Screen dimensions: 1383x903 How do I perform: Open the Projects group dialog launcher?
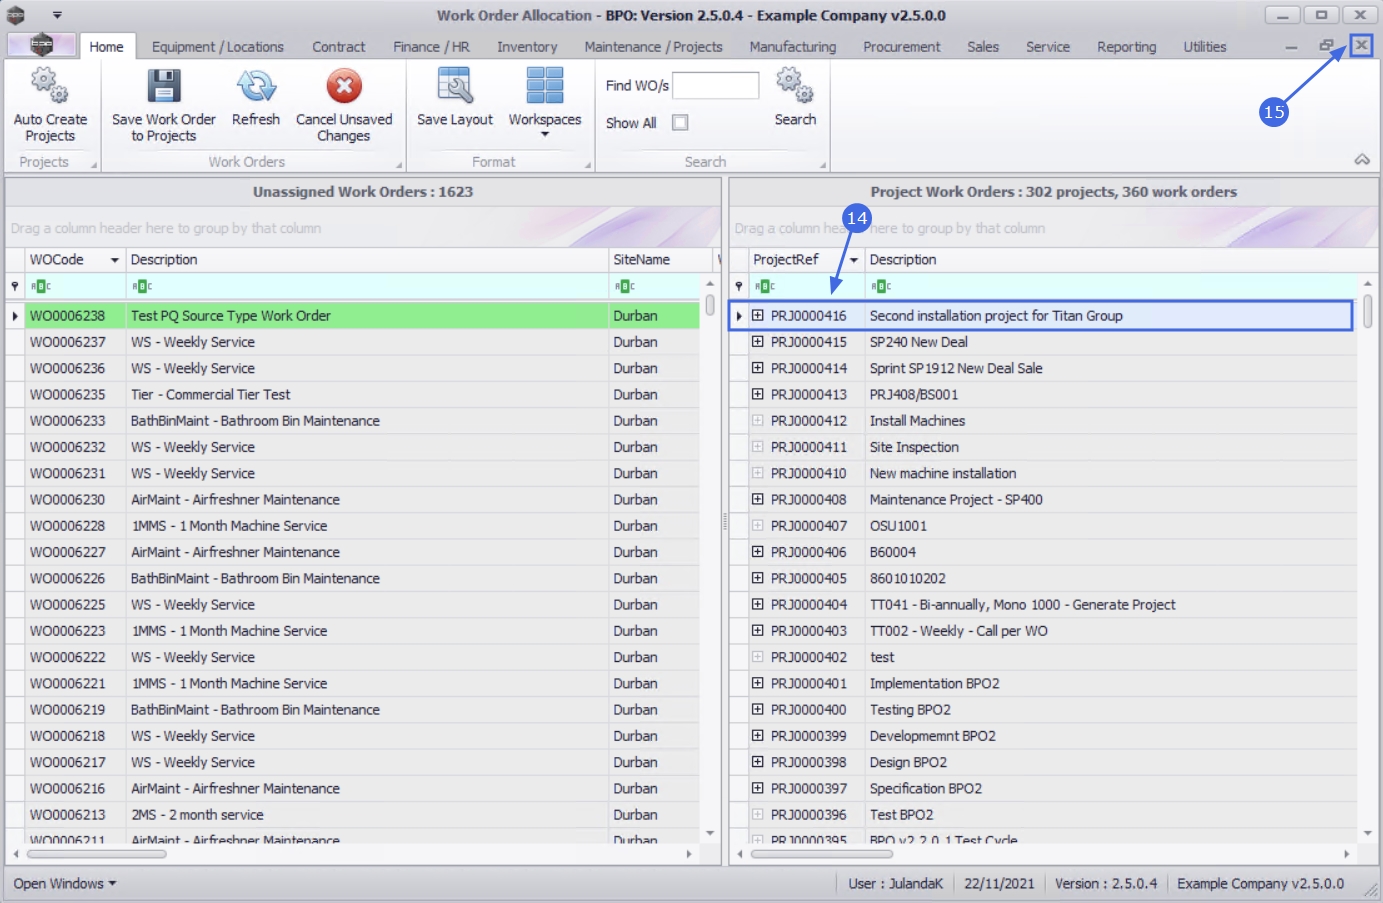click(94, 165)
